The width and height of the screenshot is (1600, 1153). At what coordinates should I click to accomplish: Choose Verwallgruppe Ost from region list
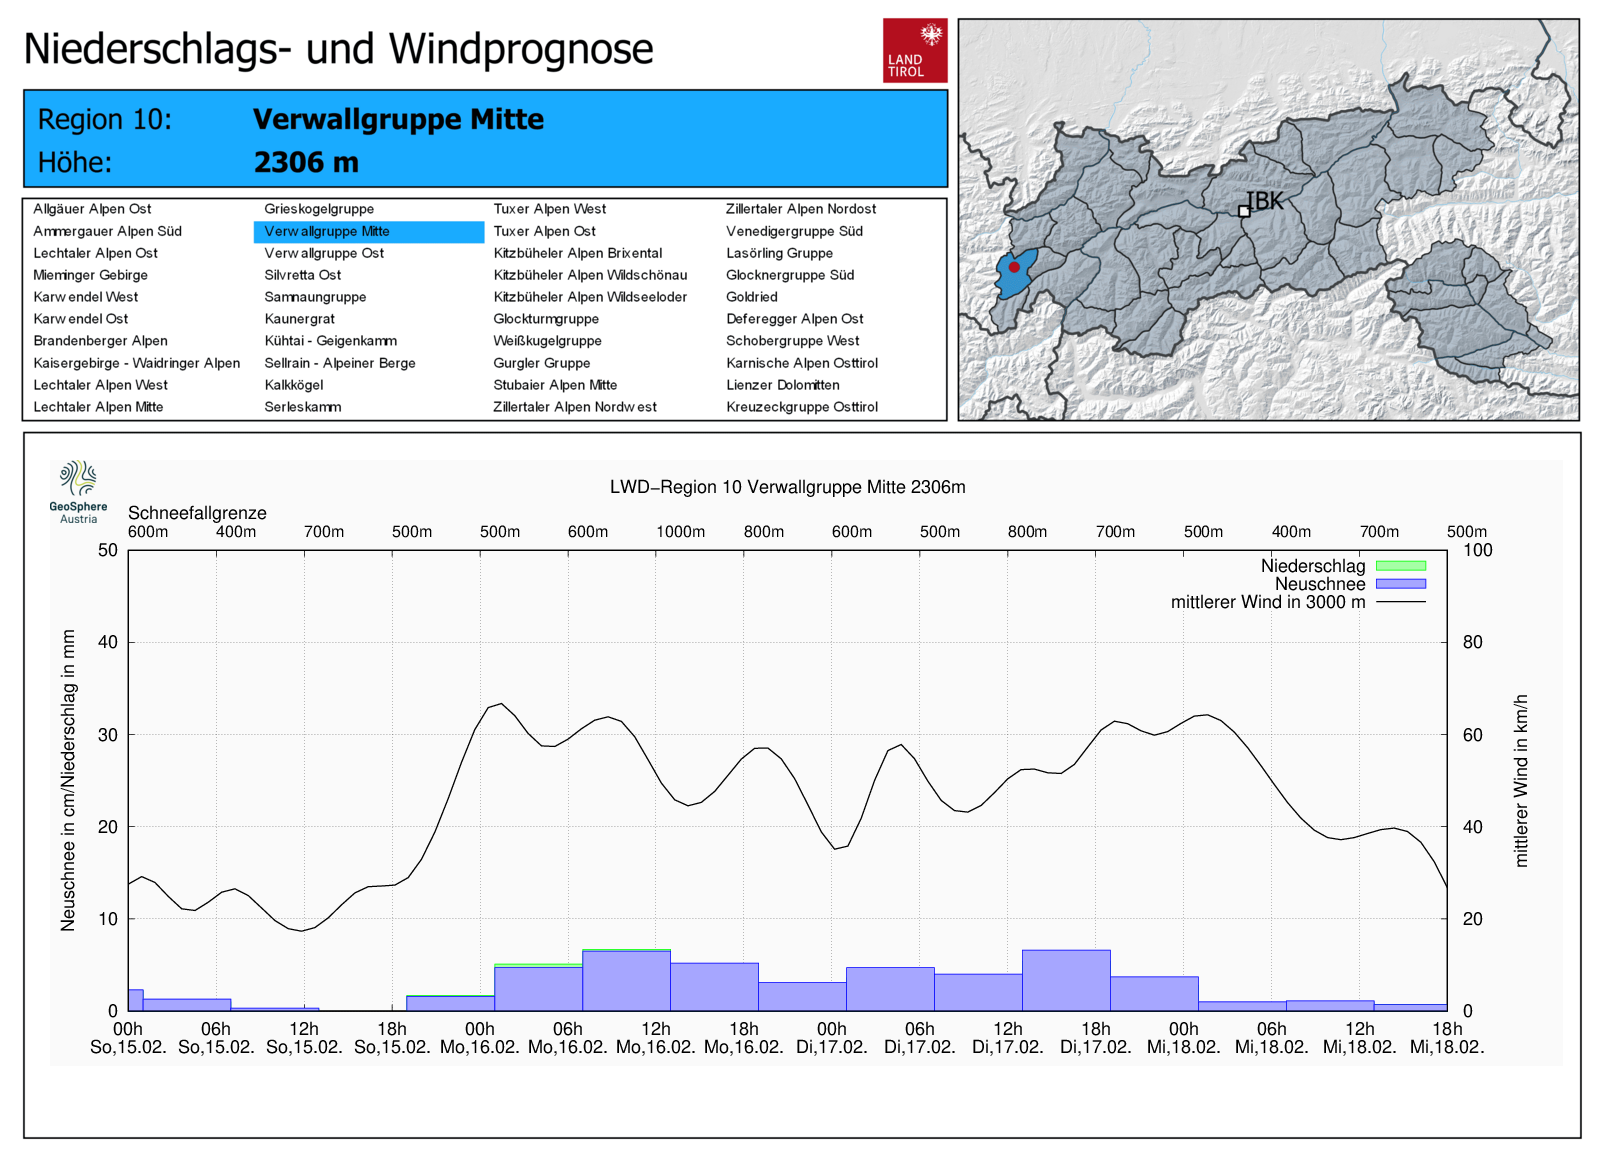click(324, 253)
